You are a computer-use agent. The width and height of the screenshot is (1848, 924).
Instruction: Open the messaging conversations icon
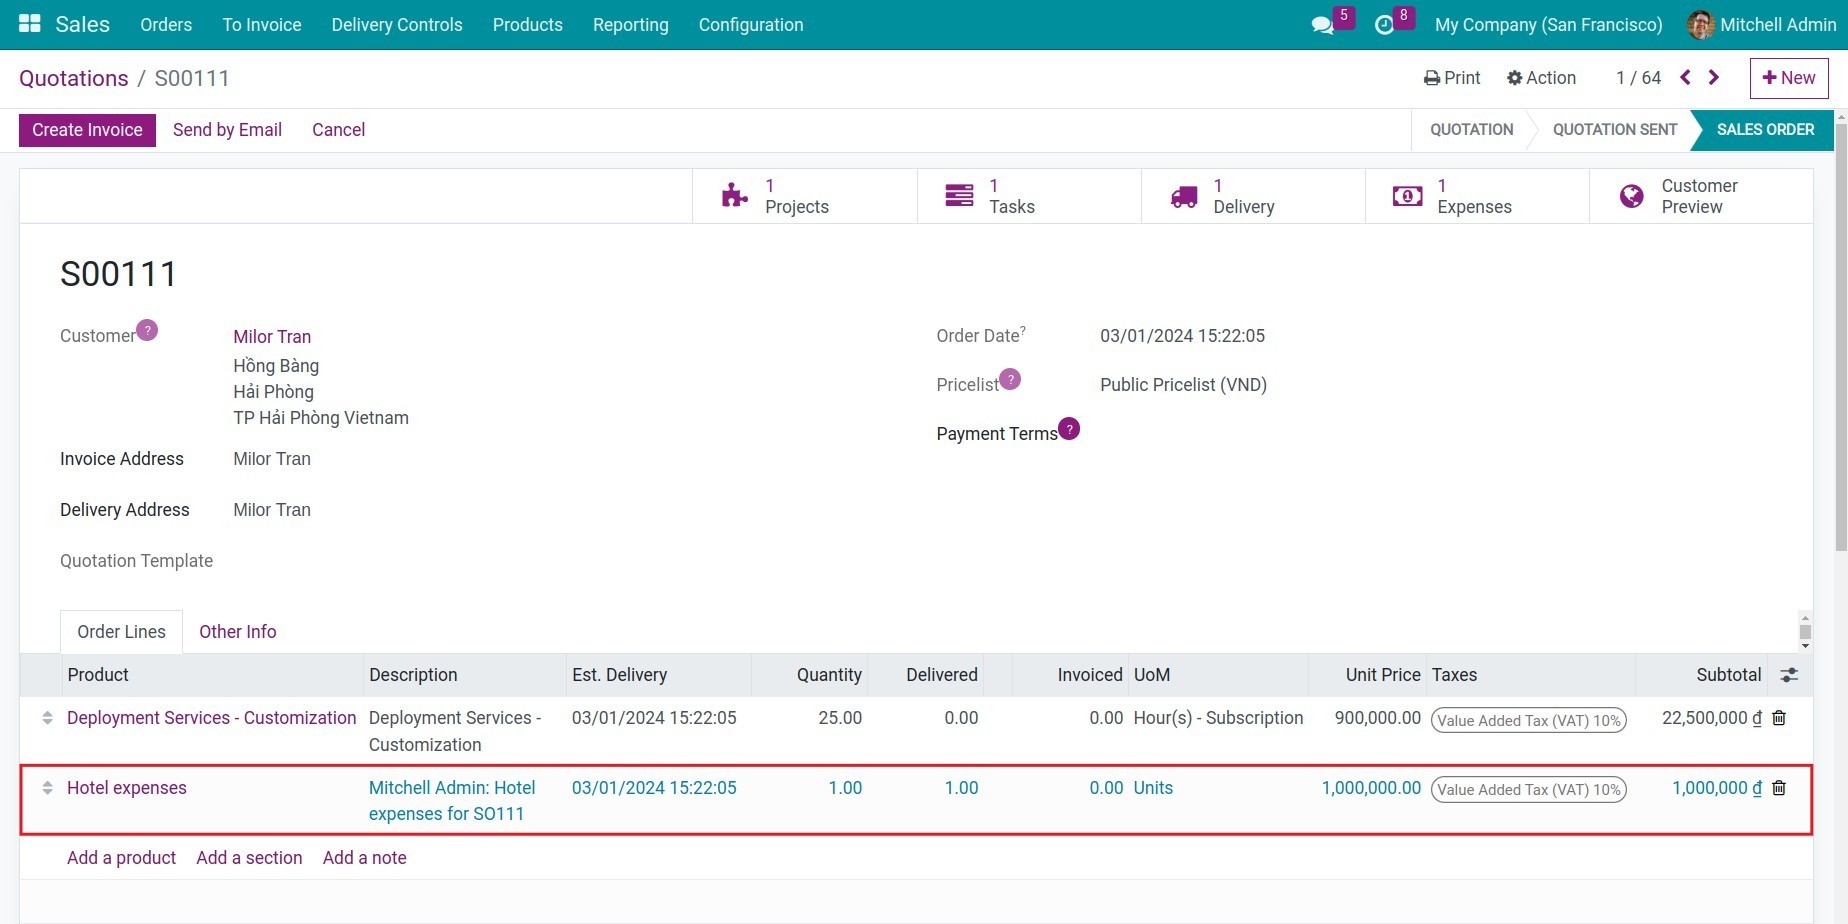point(1322,24)
